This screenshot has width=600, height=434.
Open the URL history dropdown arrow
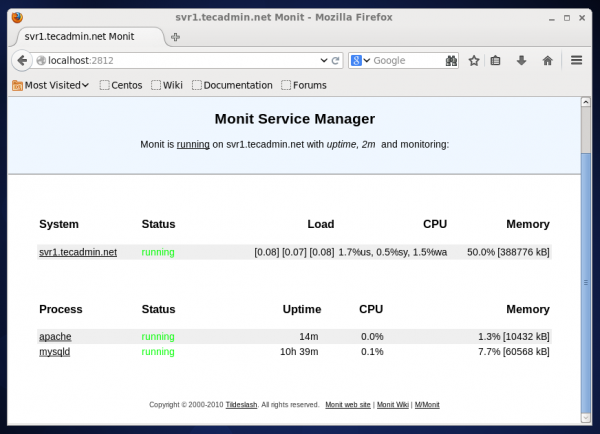(322, 60)
